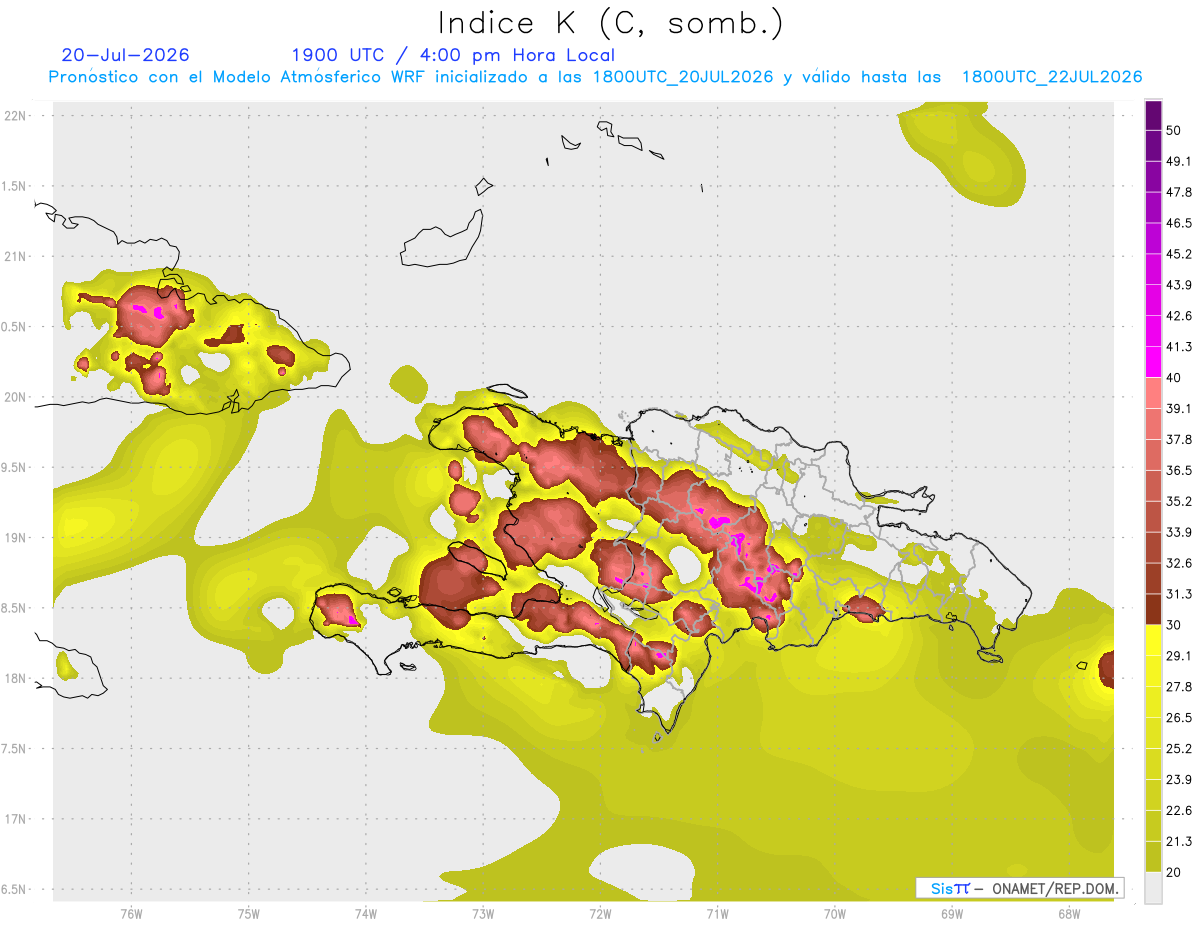Click the '30' colorbar value label

click(x=1174, y=625)
